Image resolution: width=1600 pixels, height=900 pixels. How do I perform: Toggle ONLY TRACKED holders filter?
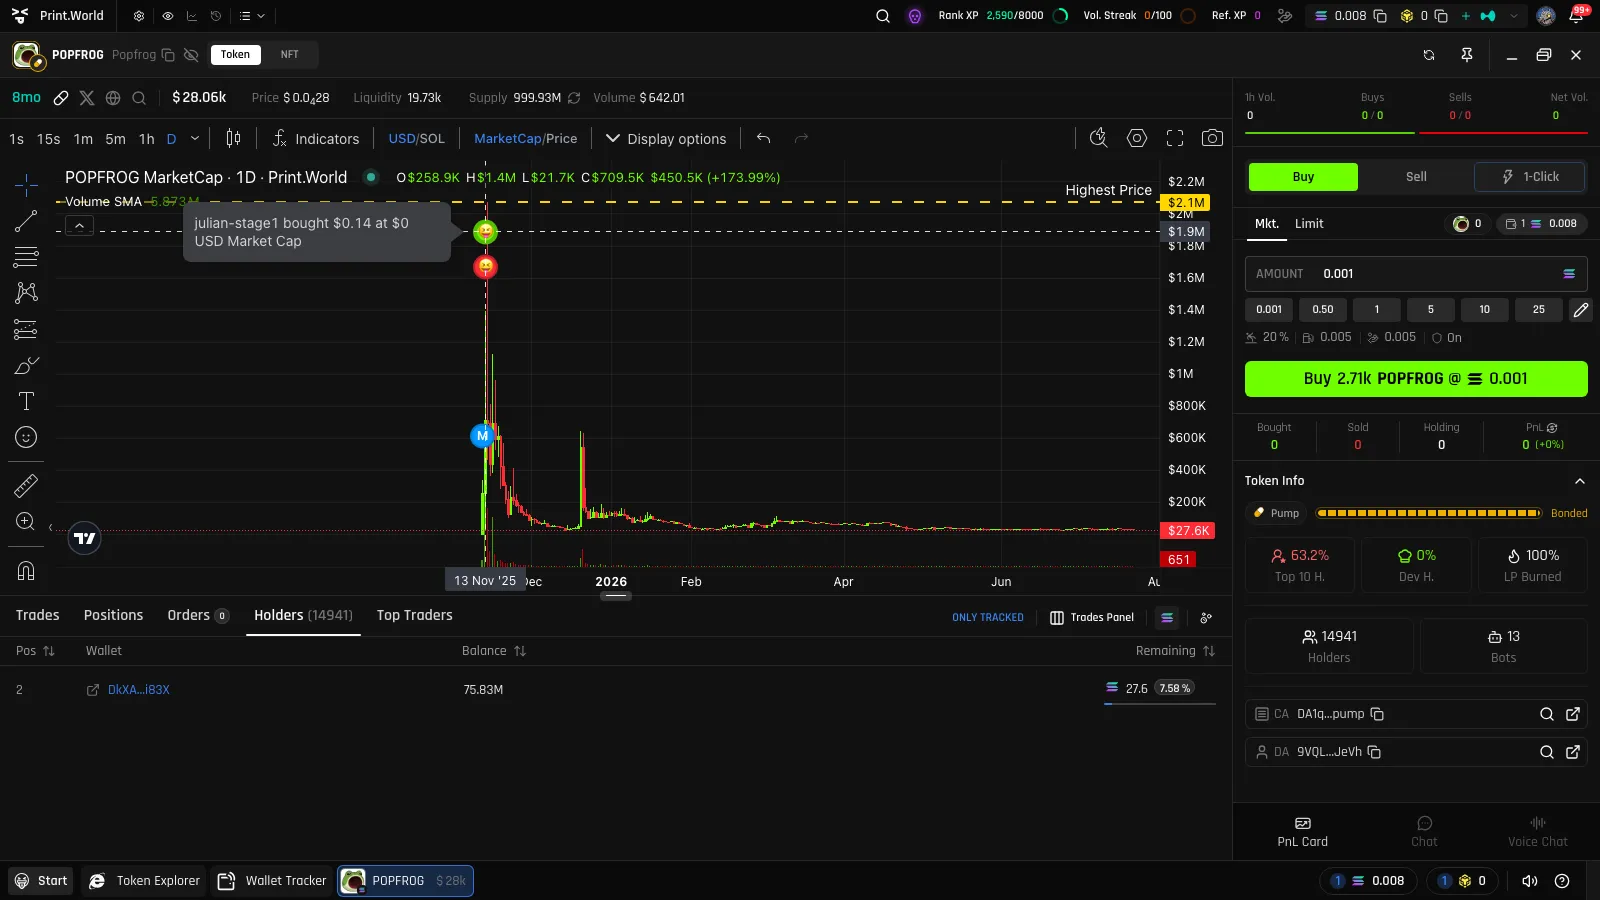(x=988, y=618)
